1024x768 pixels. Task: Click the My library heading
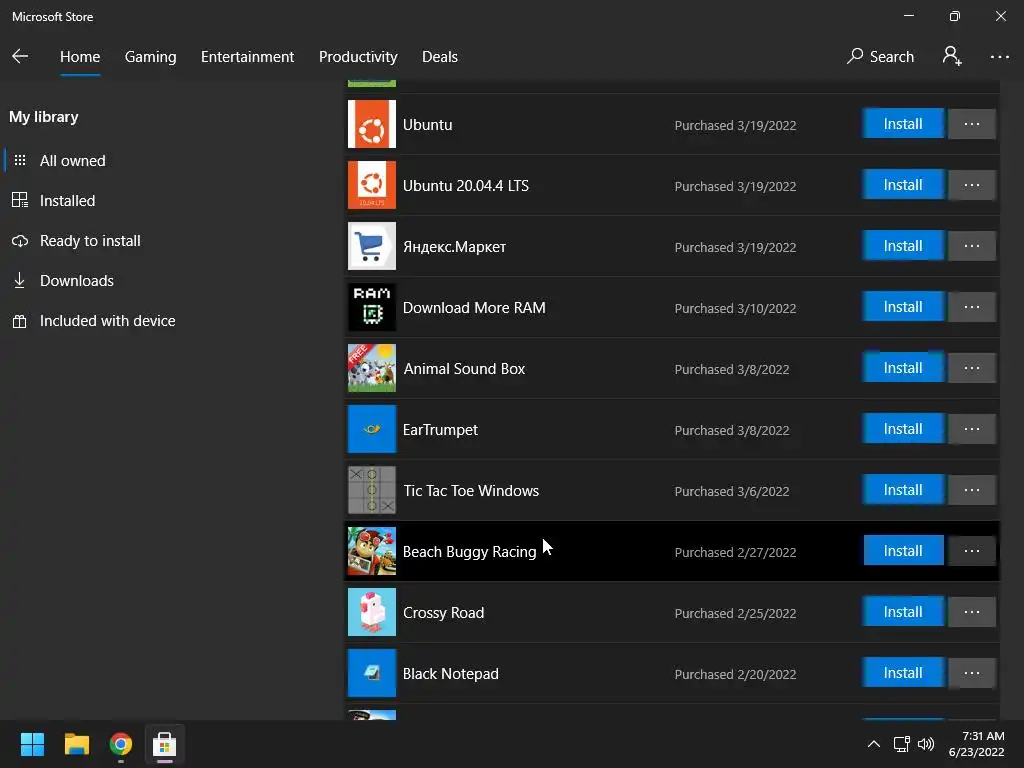pos(44,117)
